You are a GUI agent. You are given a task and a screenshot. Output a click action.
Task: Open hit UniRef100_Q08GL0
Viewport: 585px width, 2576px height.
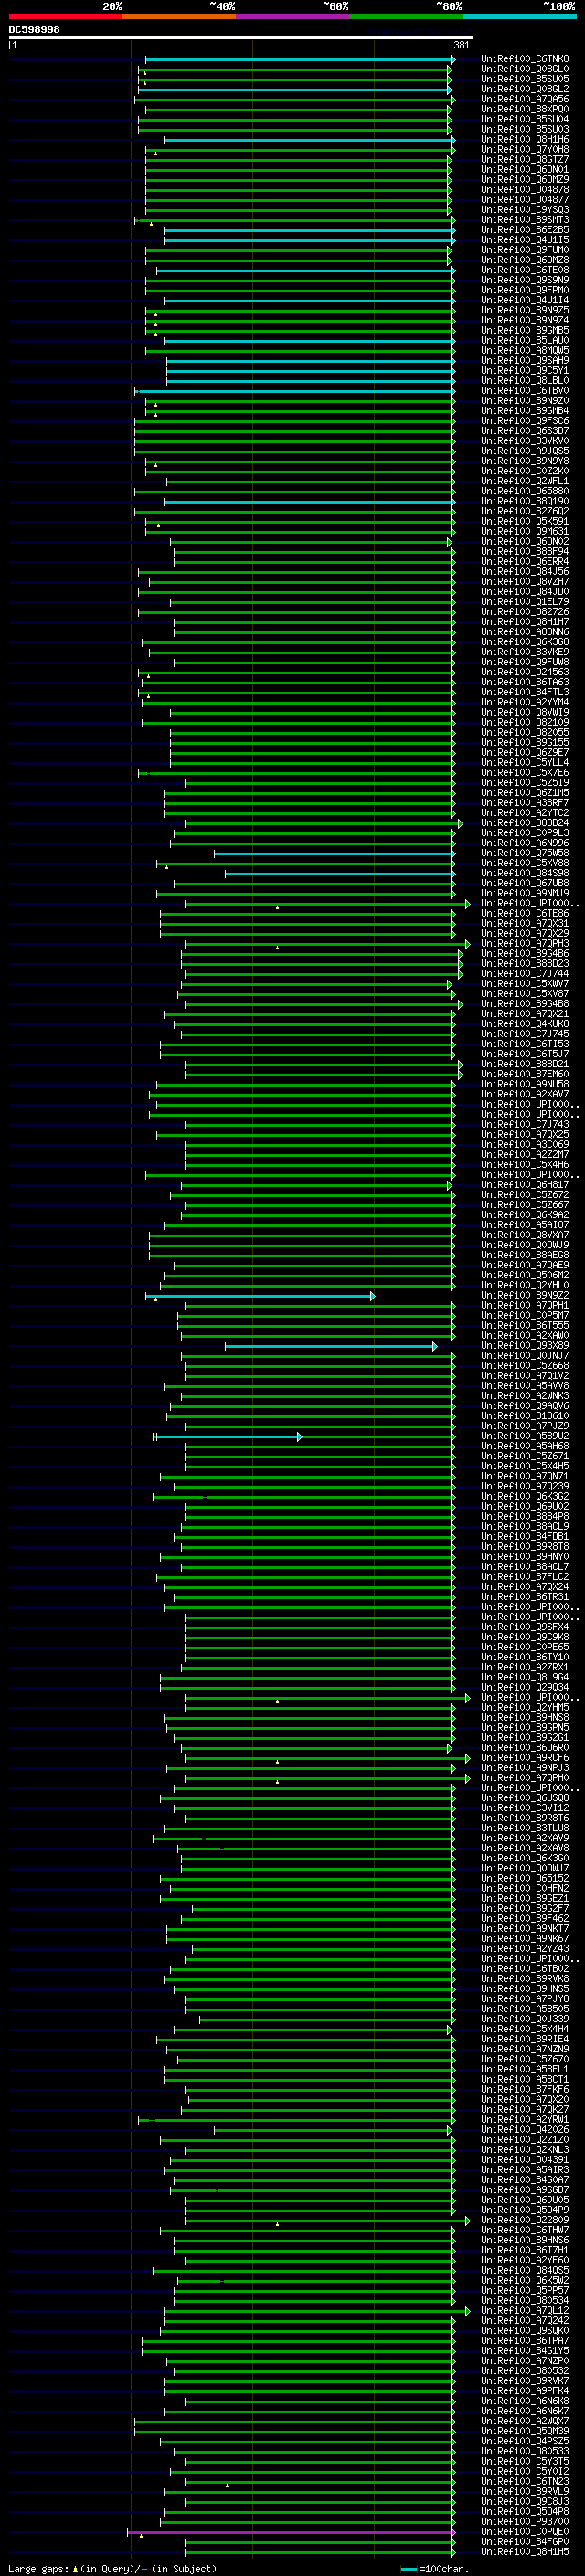525,69
